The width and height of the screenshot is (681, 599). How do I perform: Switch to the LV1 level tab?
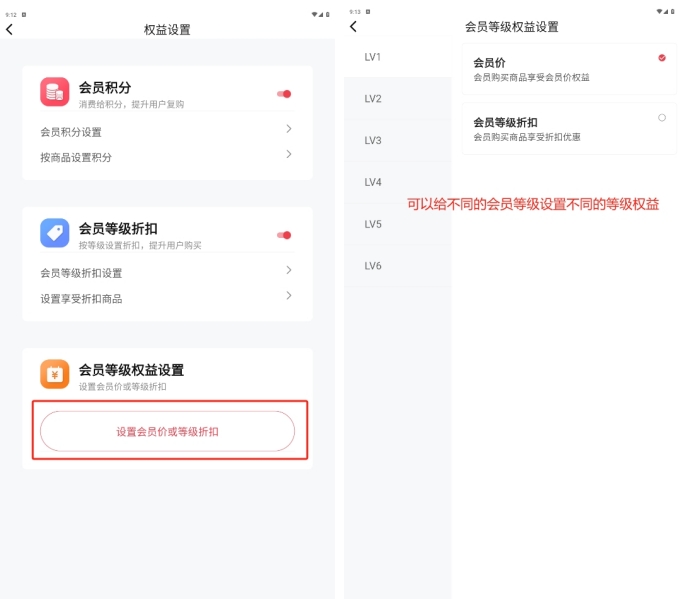(373, 57)
